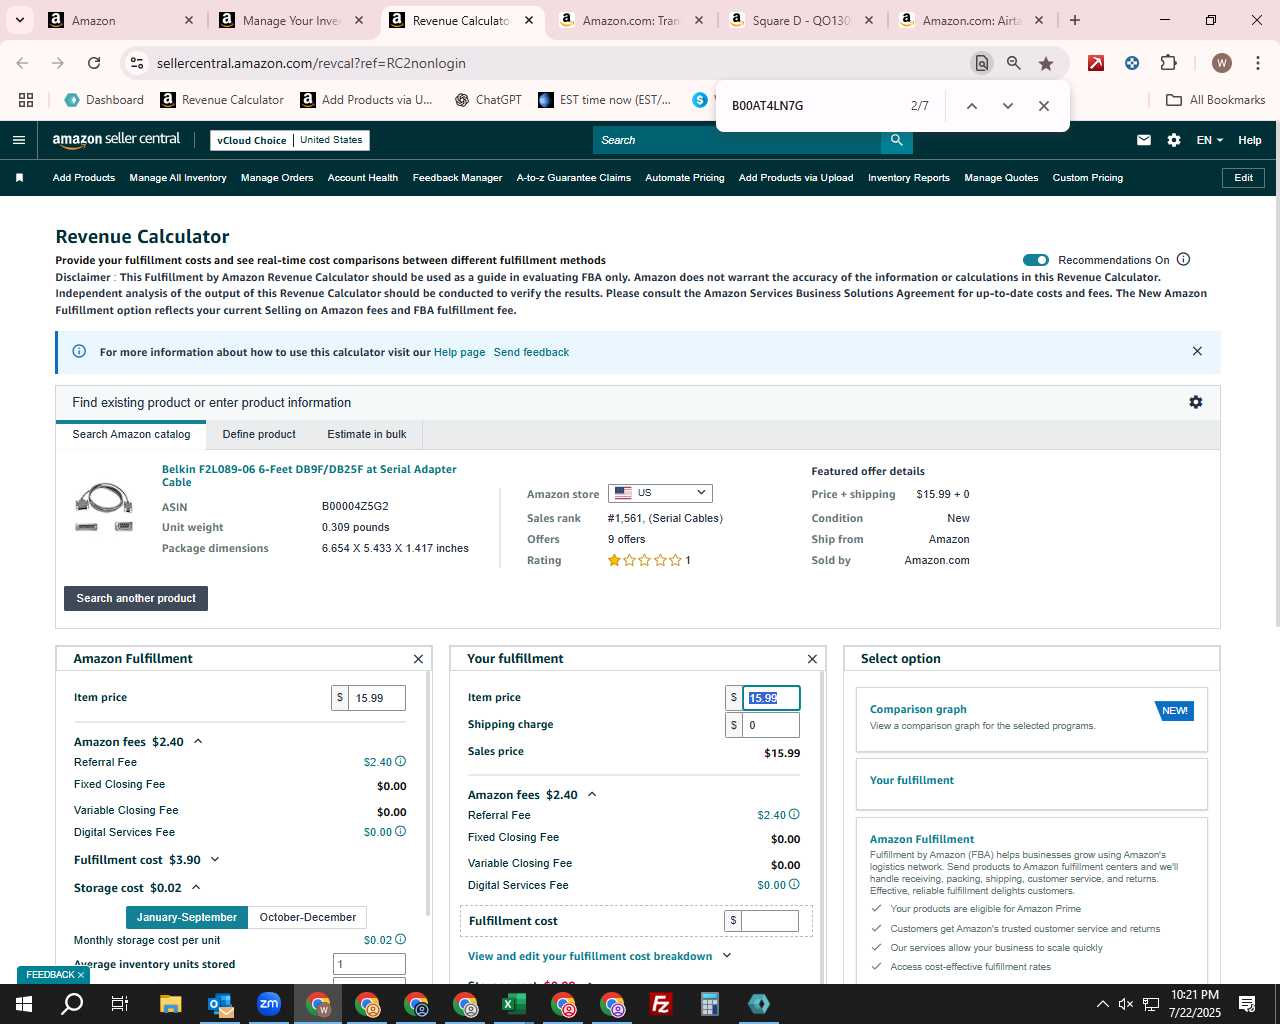Image resolution: width=1280 pixels, height=1024 pixels.
Task: Click info icon beside Monthly storage cost
Action: tap(400, 940)
